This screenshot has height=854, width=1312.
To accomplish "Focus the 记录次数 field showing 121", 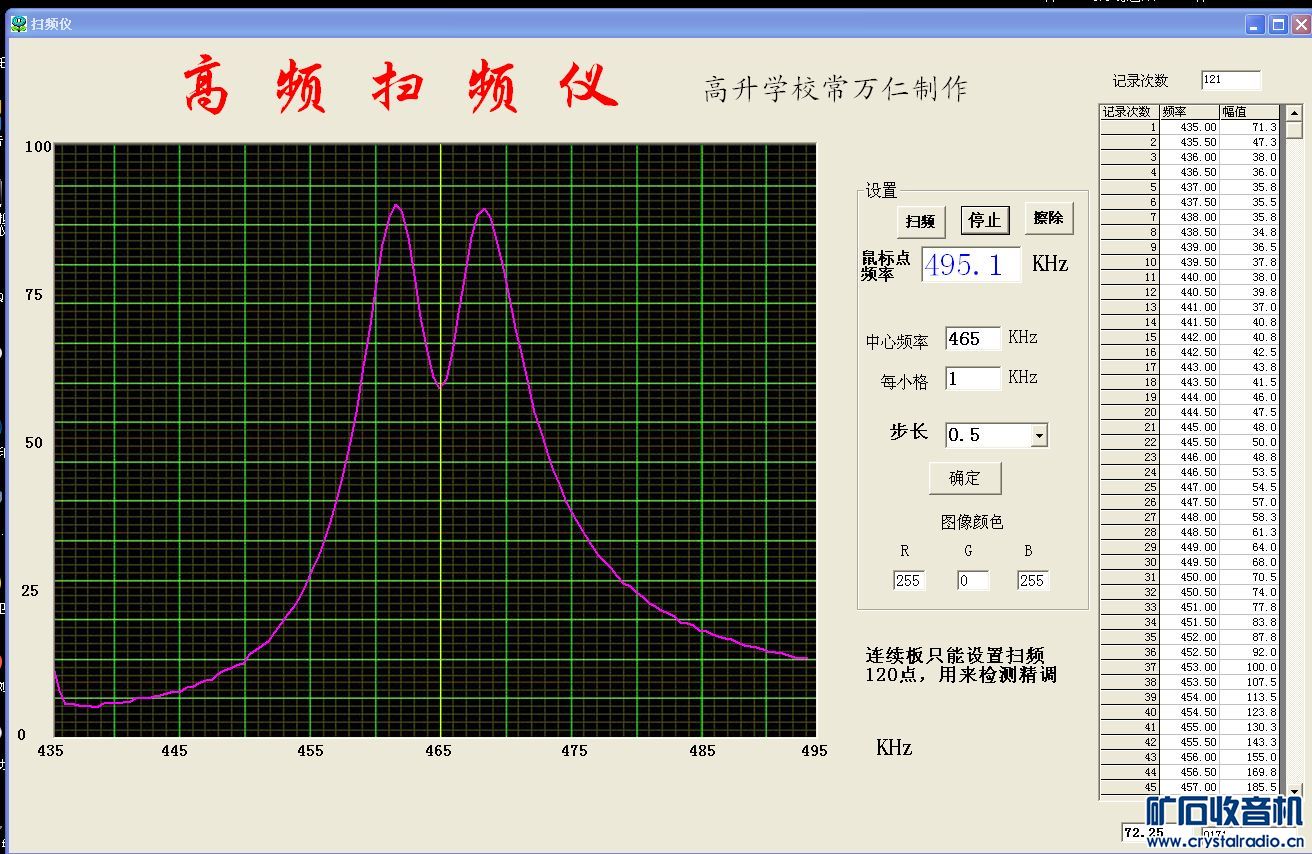I will pyautogui.click(x=1231, y=80).
